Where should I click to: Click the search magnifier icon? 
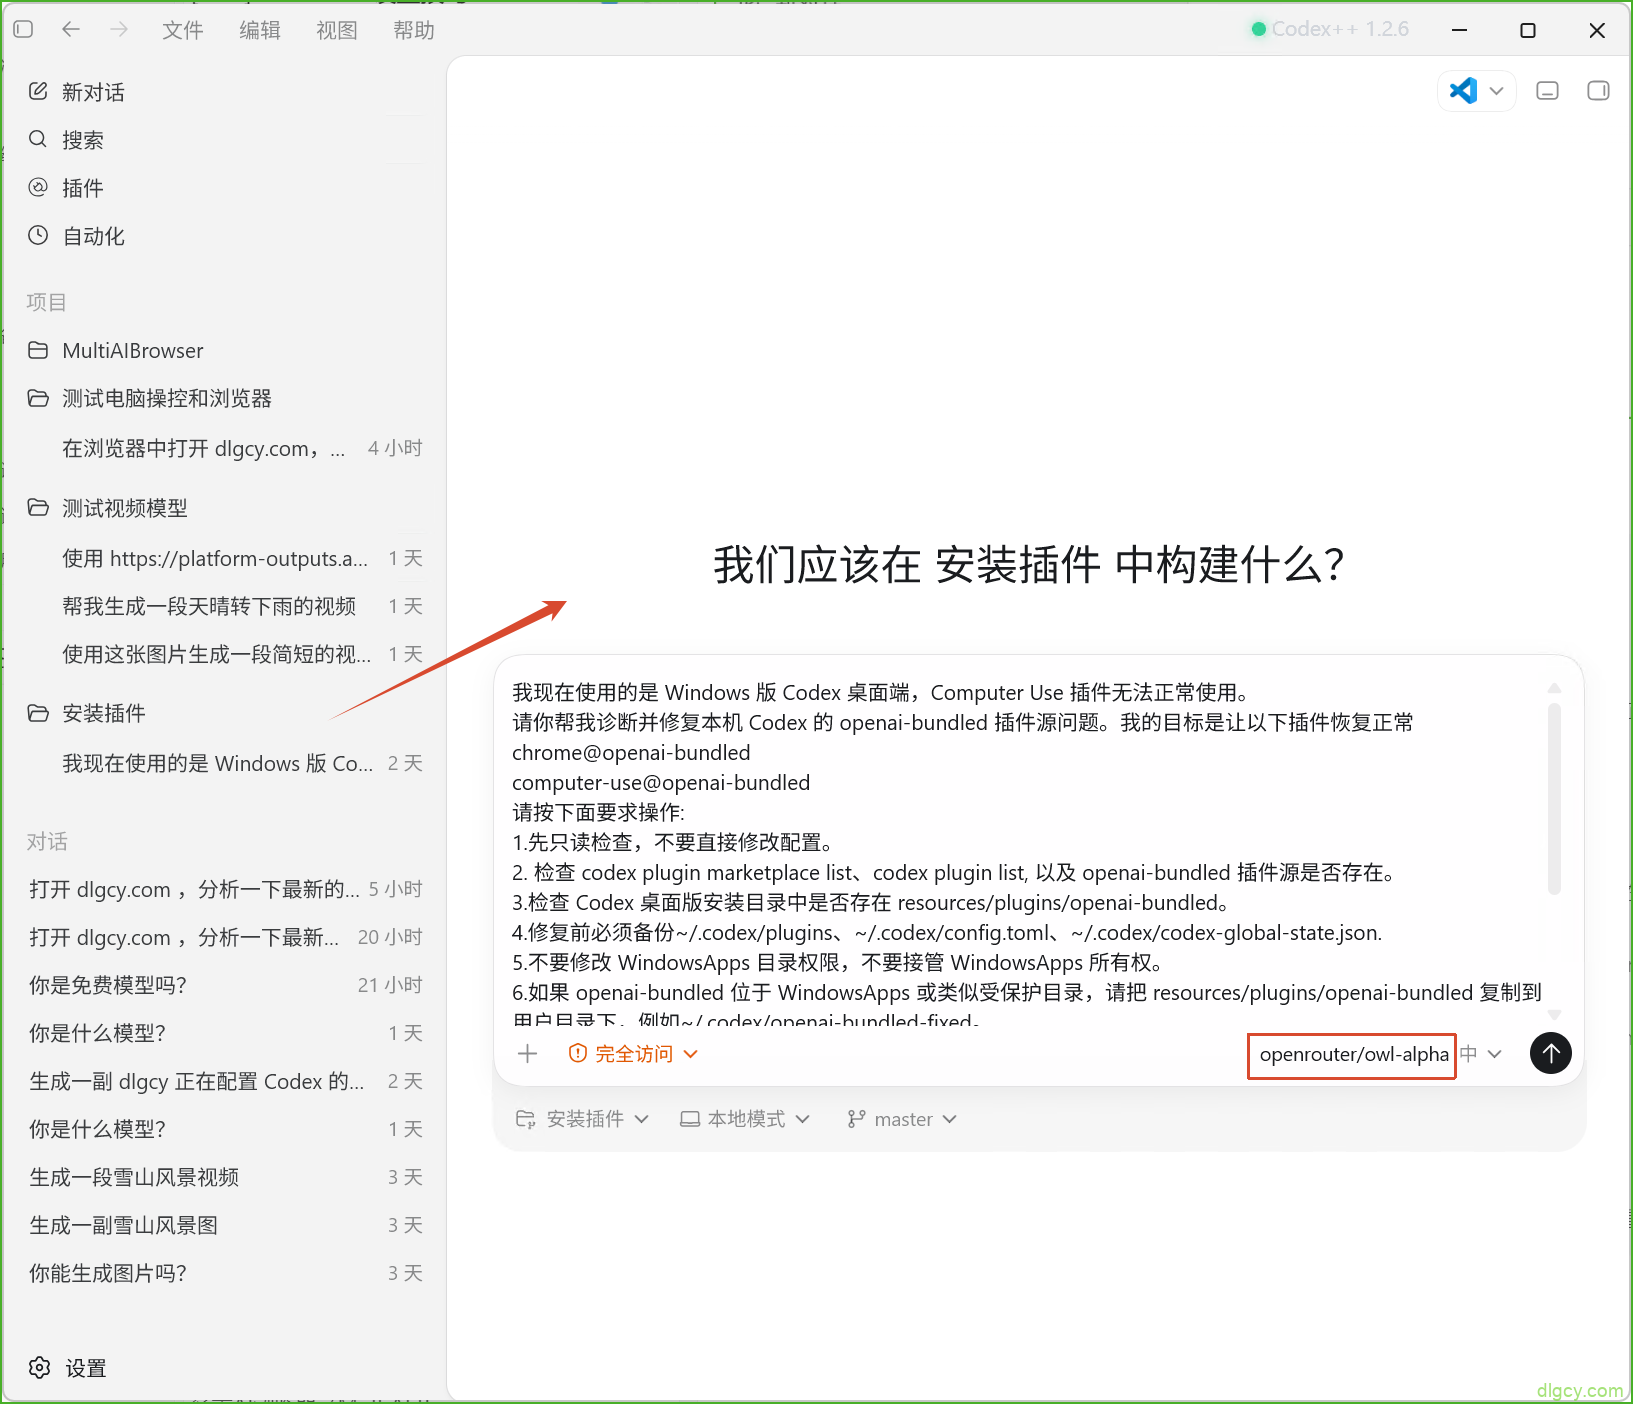coord(38,139)
